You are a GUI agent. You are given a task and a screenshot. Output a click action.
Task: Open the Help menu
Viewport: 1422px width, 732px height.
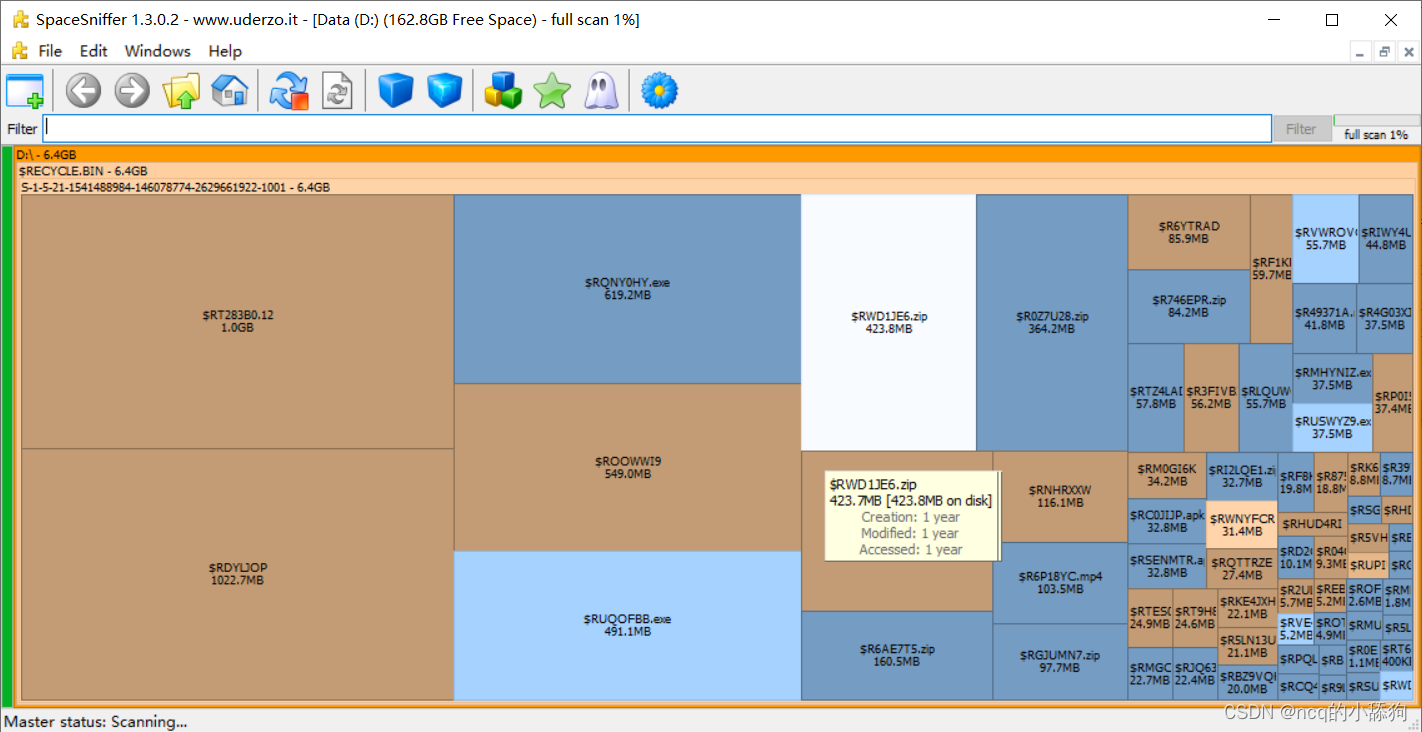tap(225, 51)
